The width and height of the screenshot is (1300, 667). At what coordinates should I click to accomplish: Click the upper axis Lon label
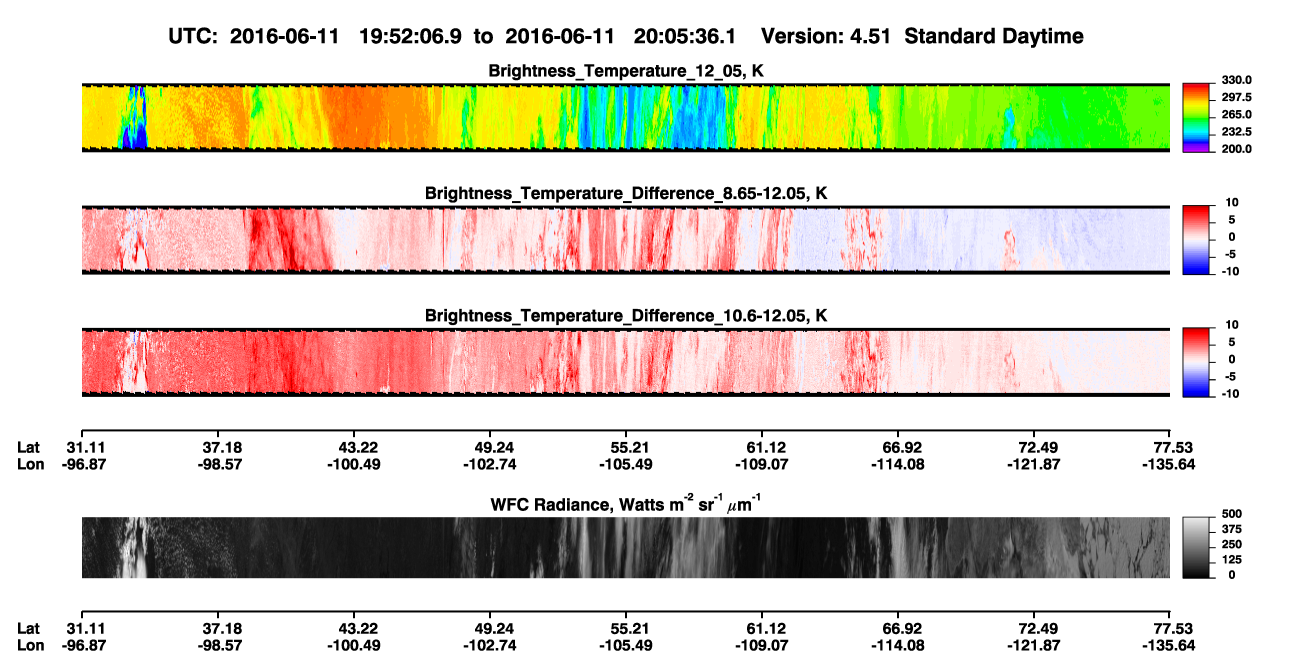point(31,463)
